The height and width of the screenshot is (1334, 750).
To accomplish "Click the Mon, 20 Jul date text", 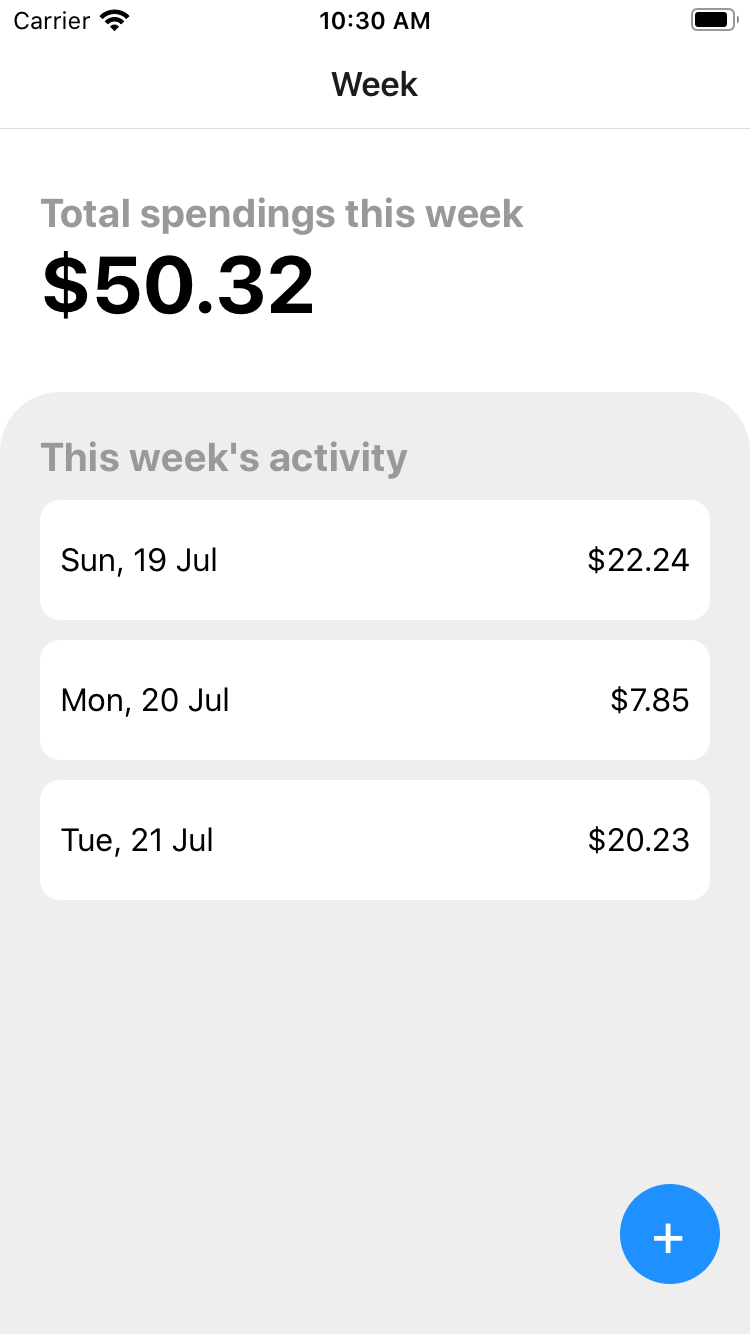I will click(145, 700).
